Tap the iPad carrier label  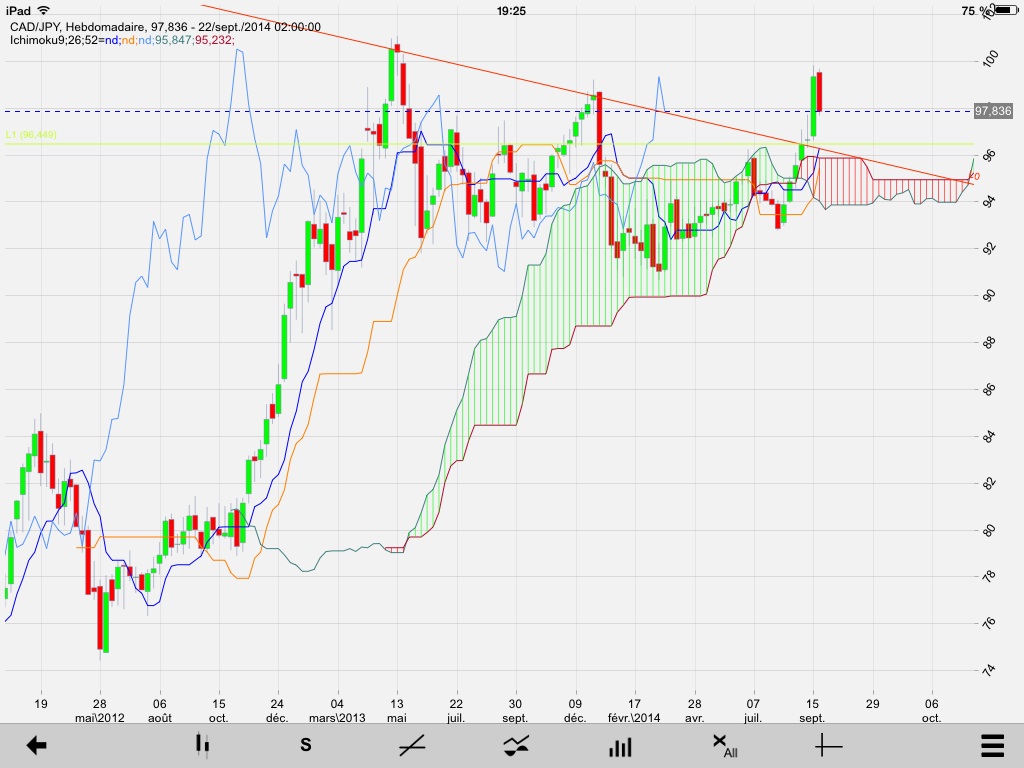[x=18, y=10]
